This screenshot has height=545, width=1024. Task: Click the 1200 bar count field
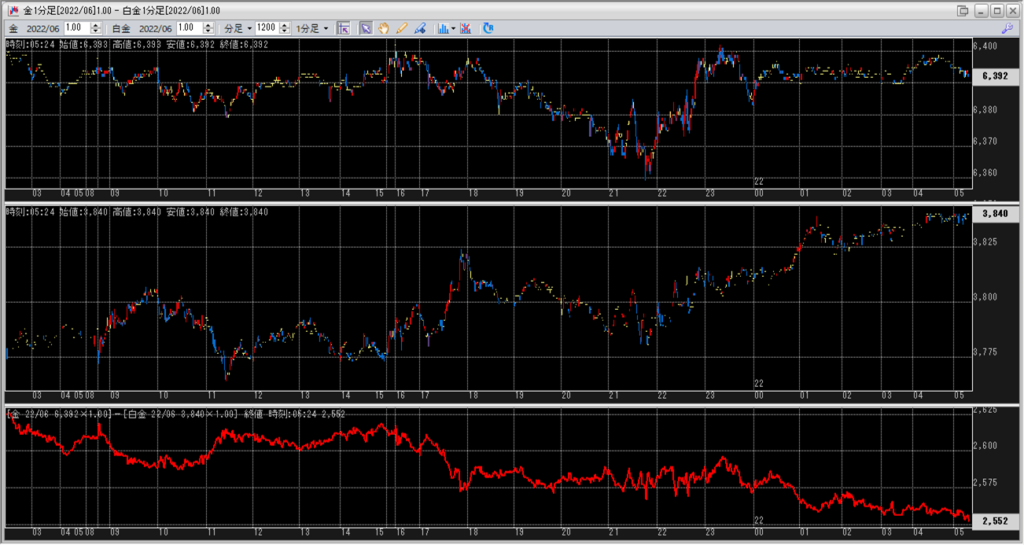pyautogui.click(x=267, y=29)
